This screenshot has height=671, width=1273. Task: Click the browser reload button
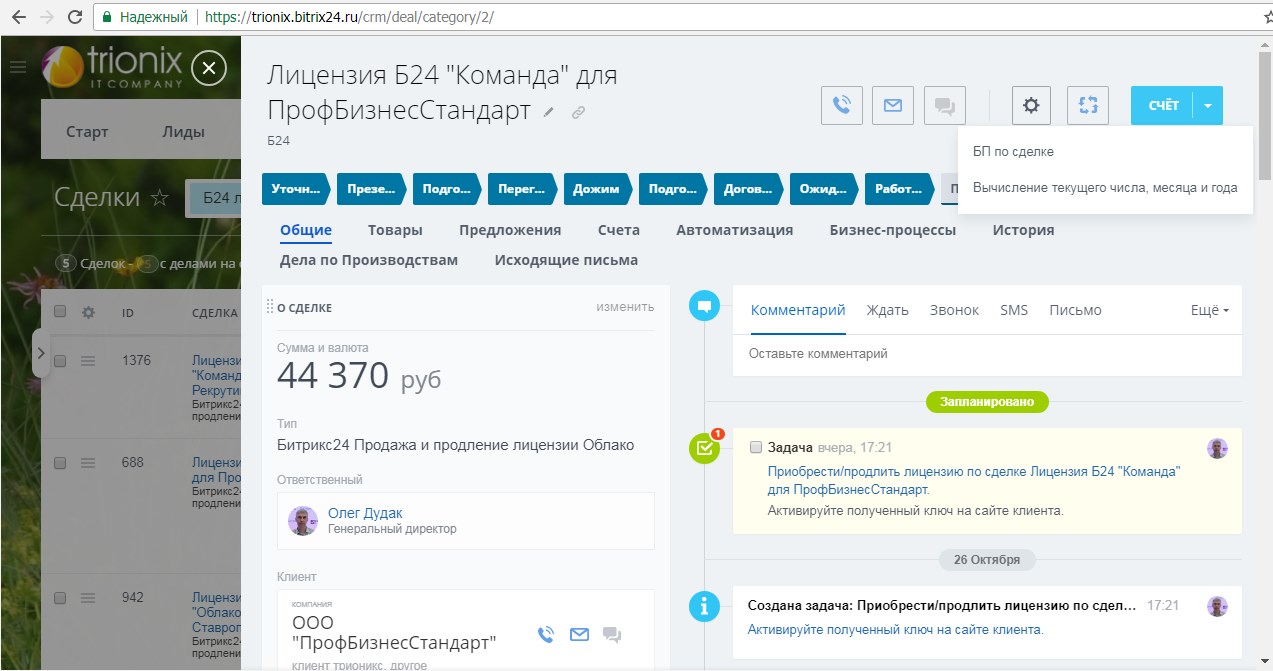[75, 17]
